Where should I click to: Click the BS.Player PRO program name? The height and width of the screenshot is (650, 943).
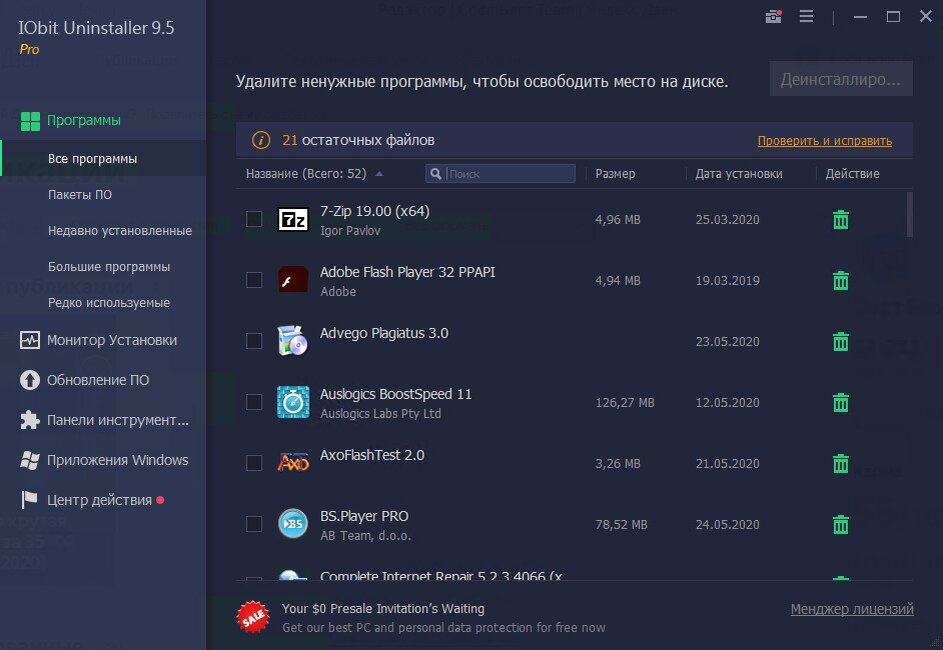point(364,517)
